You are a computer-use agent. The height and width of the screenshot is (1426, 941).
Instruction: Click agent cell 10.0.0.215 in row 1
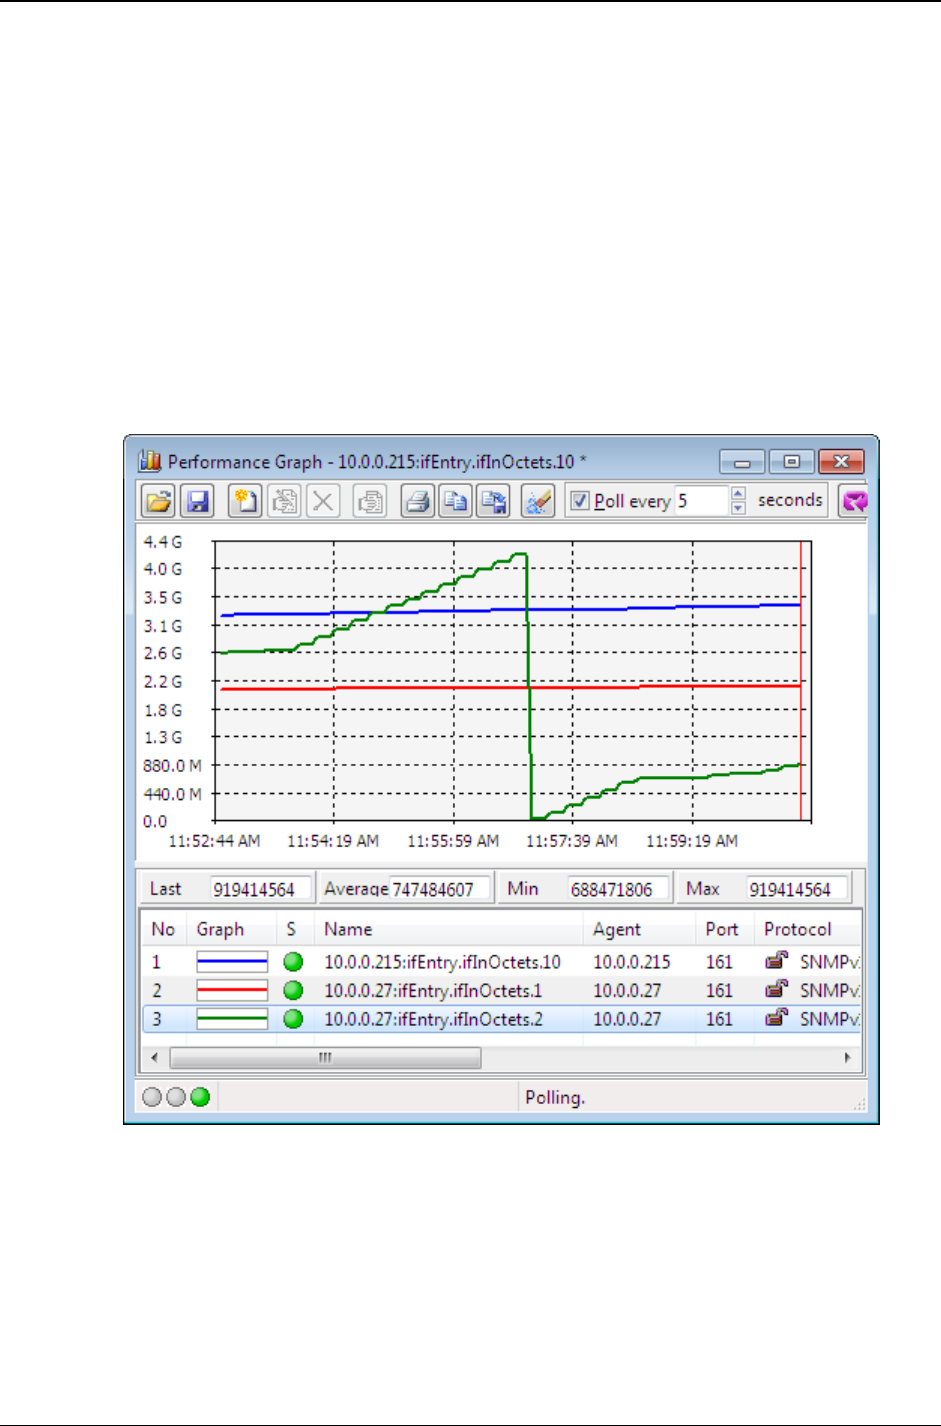[631, 962]
